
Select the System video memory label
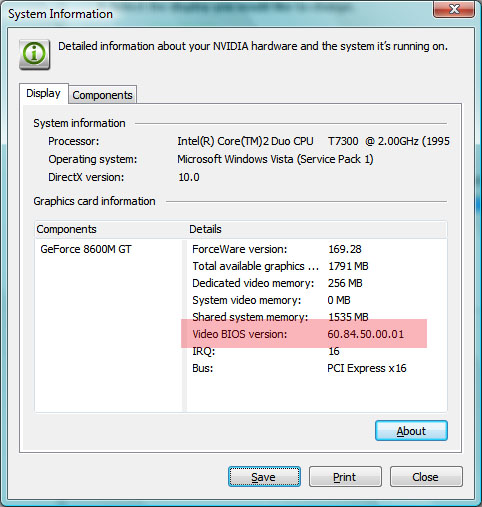(247, 300)
